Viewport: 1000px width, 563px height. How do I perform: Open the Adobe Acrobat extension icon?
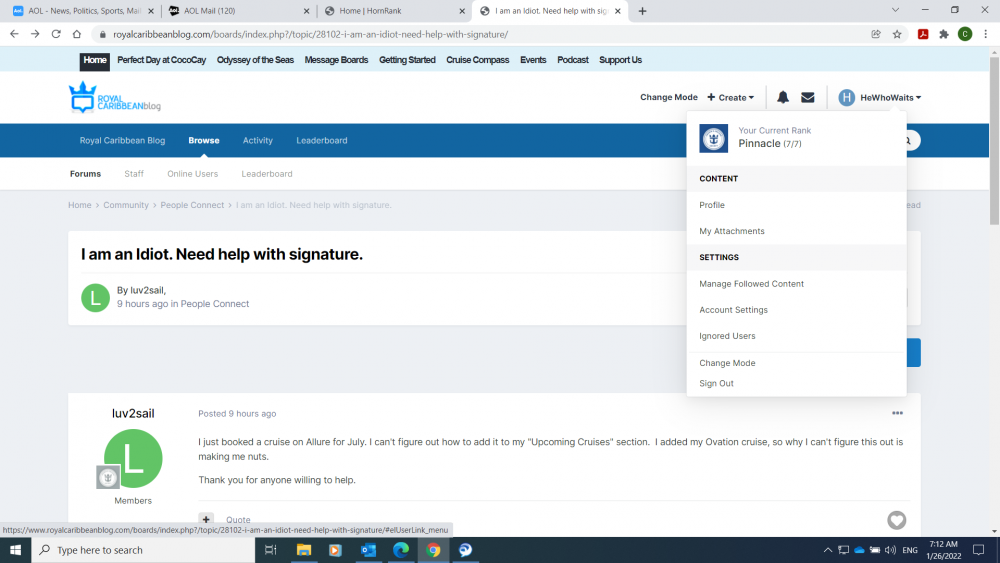coord(923,34)
